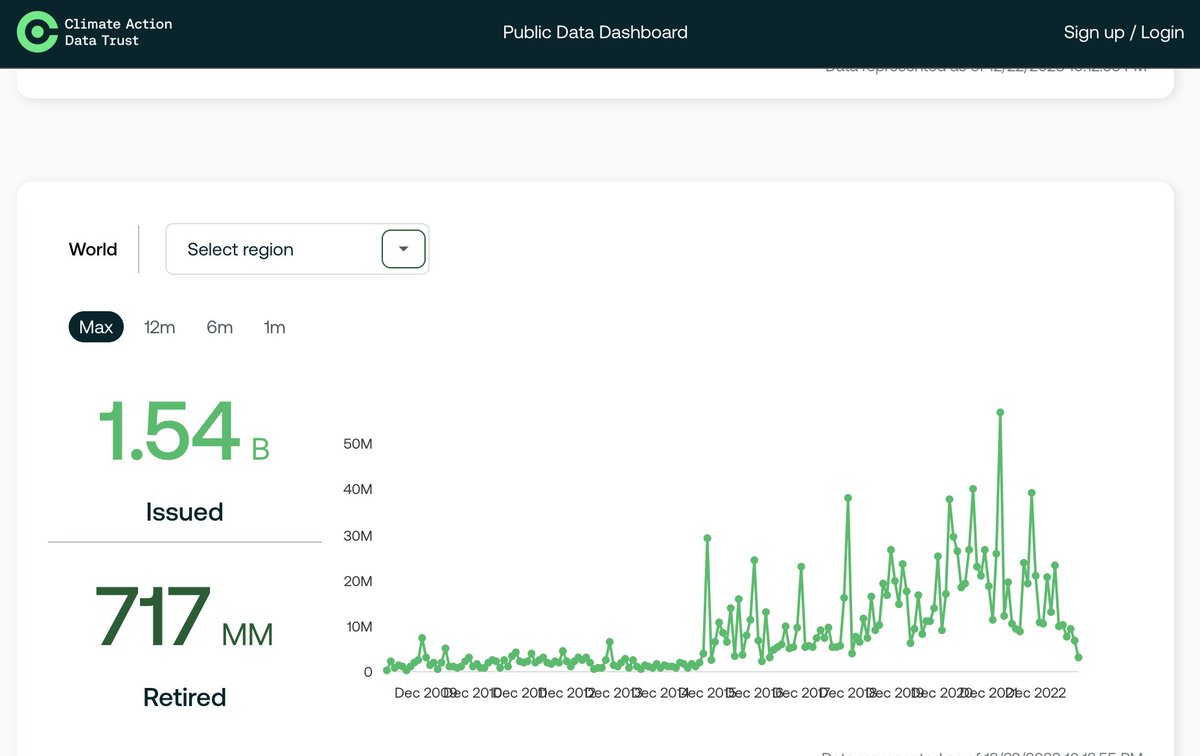1200x756 pixels.
Task: Select the 12m time range
Action: click(159, 326)
